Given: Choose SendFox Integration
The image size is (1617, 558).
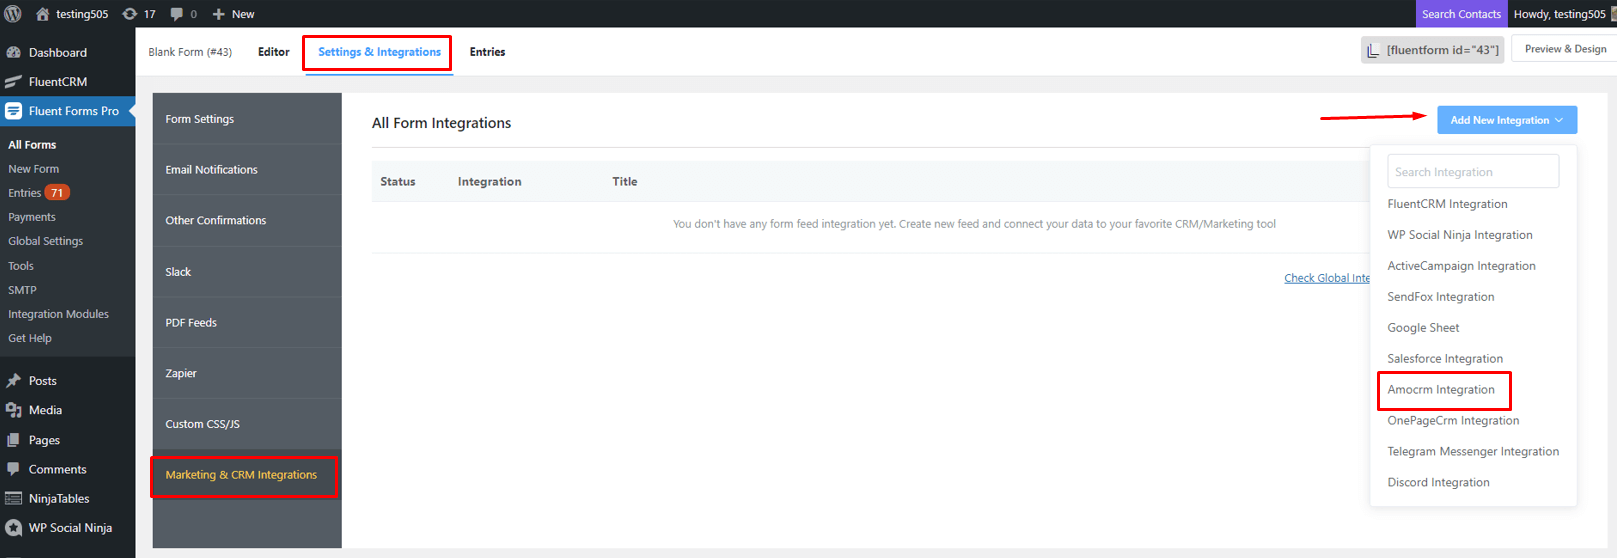Looking at the screenshot, I should [x=1441, y=297].
